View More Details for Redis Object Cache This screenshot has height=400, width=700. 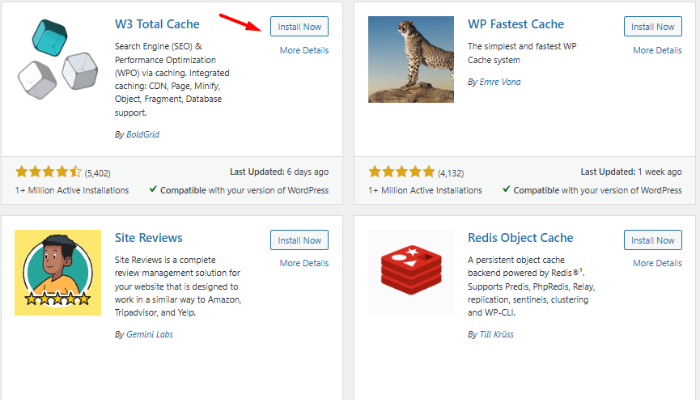(657, 263)
